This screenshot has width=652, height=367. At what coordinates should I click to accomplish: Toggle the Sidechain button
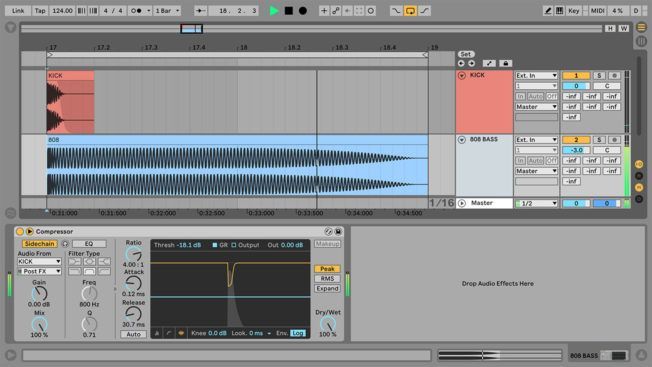pos(39,244)
